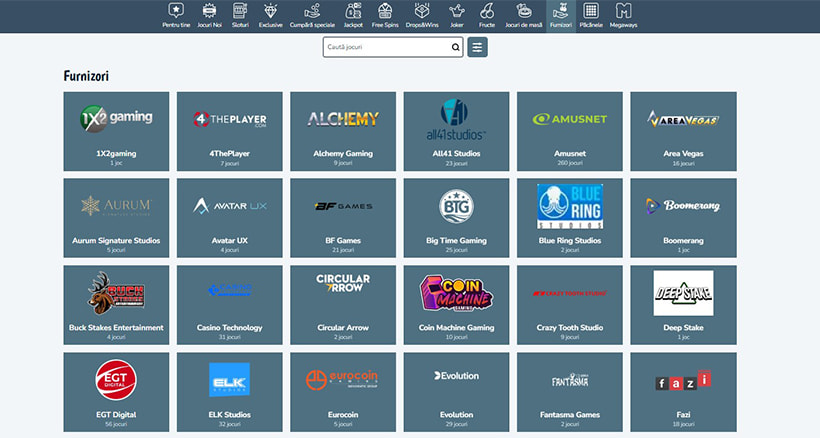The image size is (820, 438).
Task: Open Buck Stakes Entertainment provider
Action: (116, 305)
